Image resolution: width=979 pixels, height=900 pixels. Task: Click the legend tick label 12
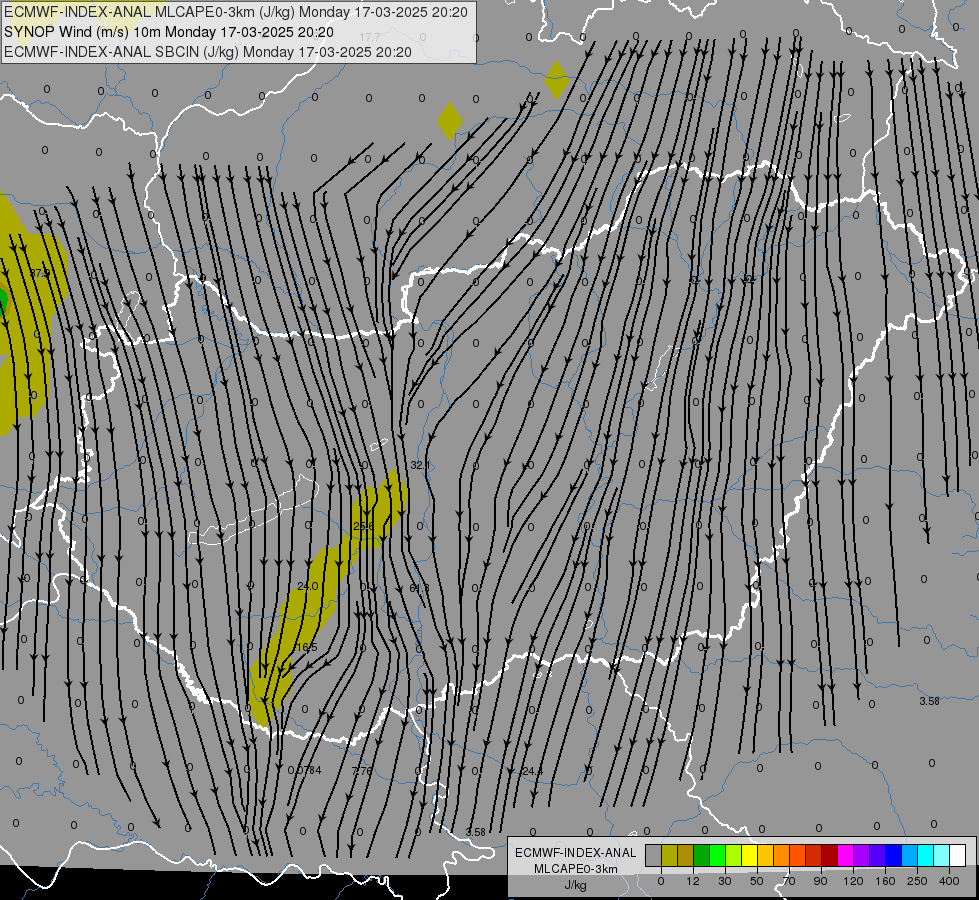tap(693, 881)
